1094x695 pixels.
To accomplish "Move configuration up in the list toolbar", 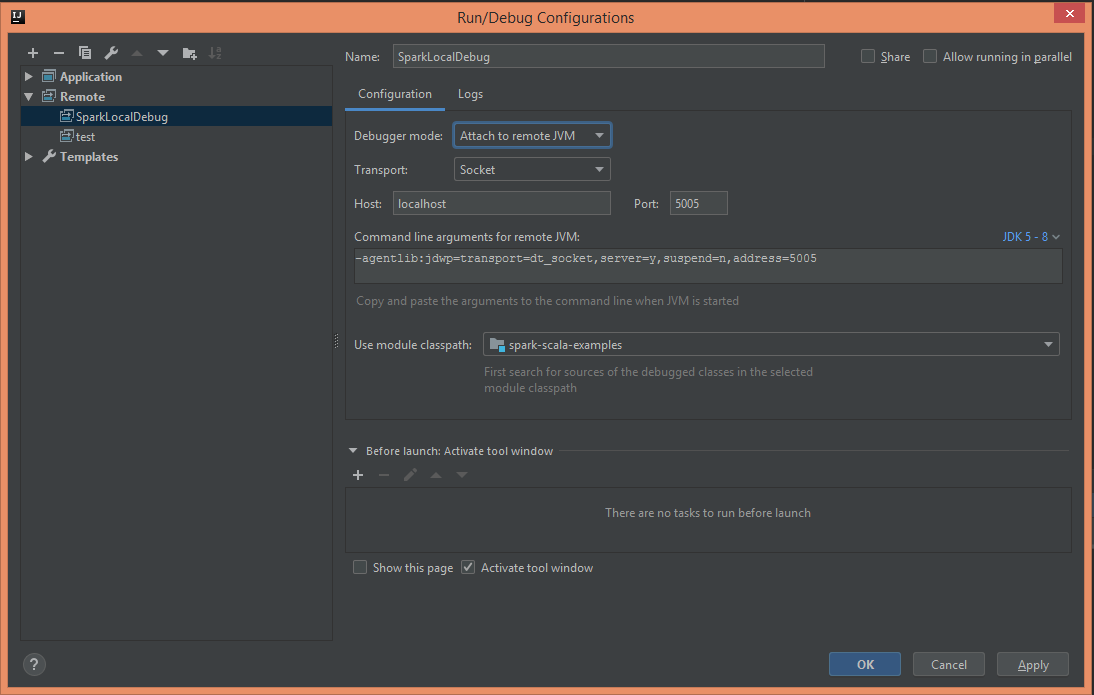I will coord(137,53).
